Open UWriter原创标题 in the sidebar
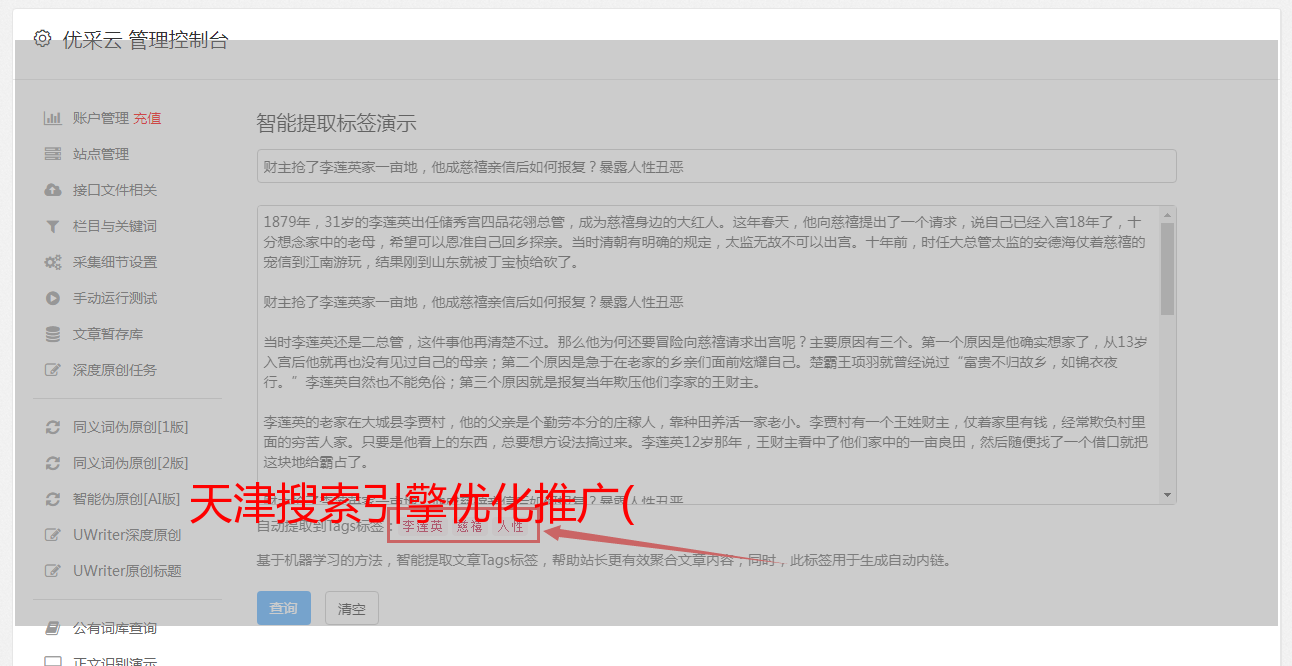 [127, 571]
